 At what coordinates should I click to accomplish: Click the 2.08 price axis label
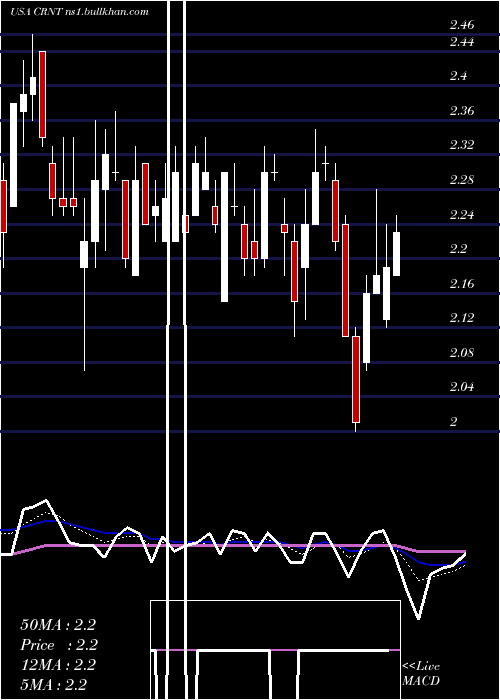click(462, 353)
